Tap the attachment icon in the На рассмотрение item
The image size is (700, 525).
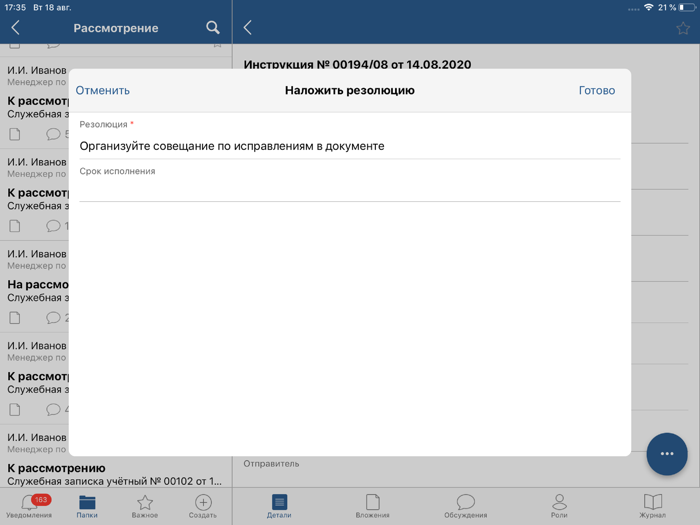15,318
